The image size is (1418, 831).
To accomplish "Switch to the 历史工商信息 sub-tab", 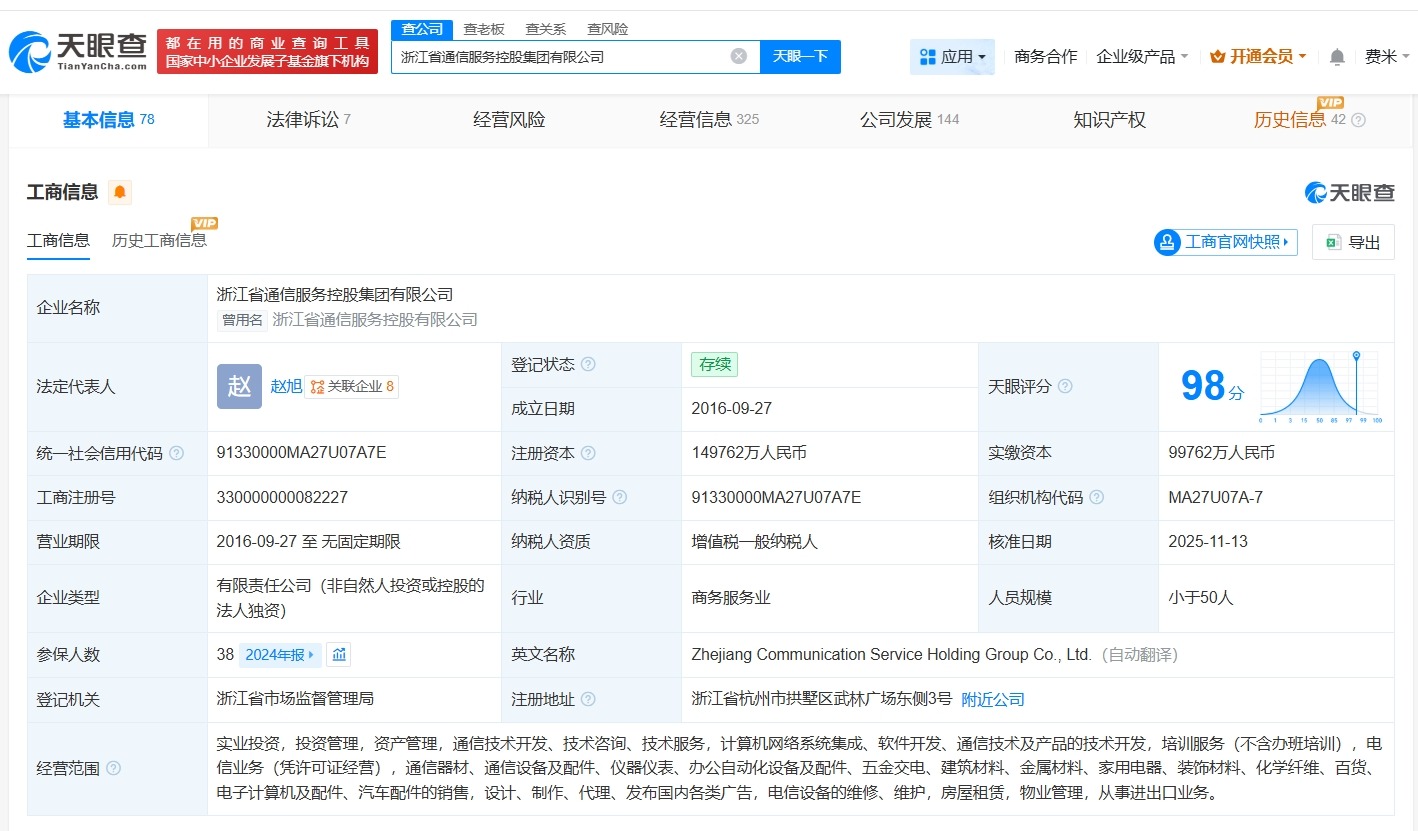I will [x=160, y=240].
